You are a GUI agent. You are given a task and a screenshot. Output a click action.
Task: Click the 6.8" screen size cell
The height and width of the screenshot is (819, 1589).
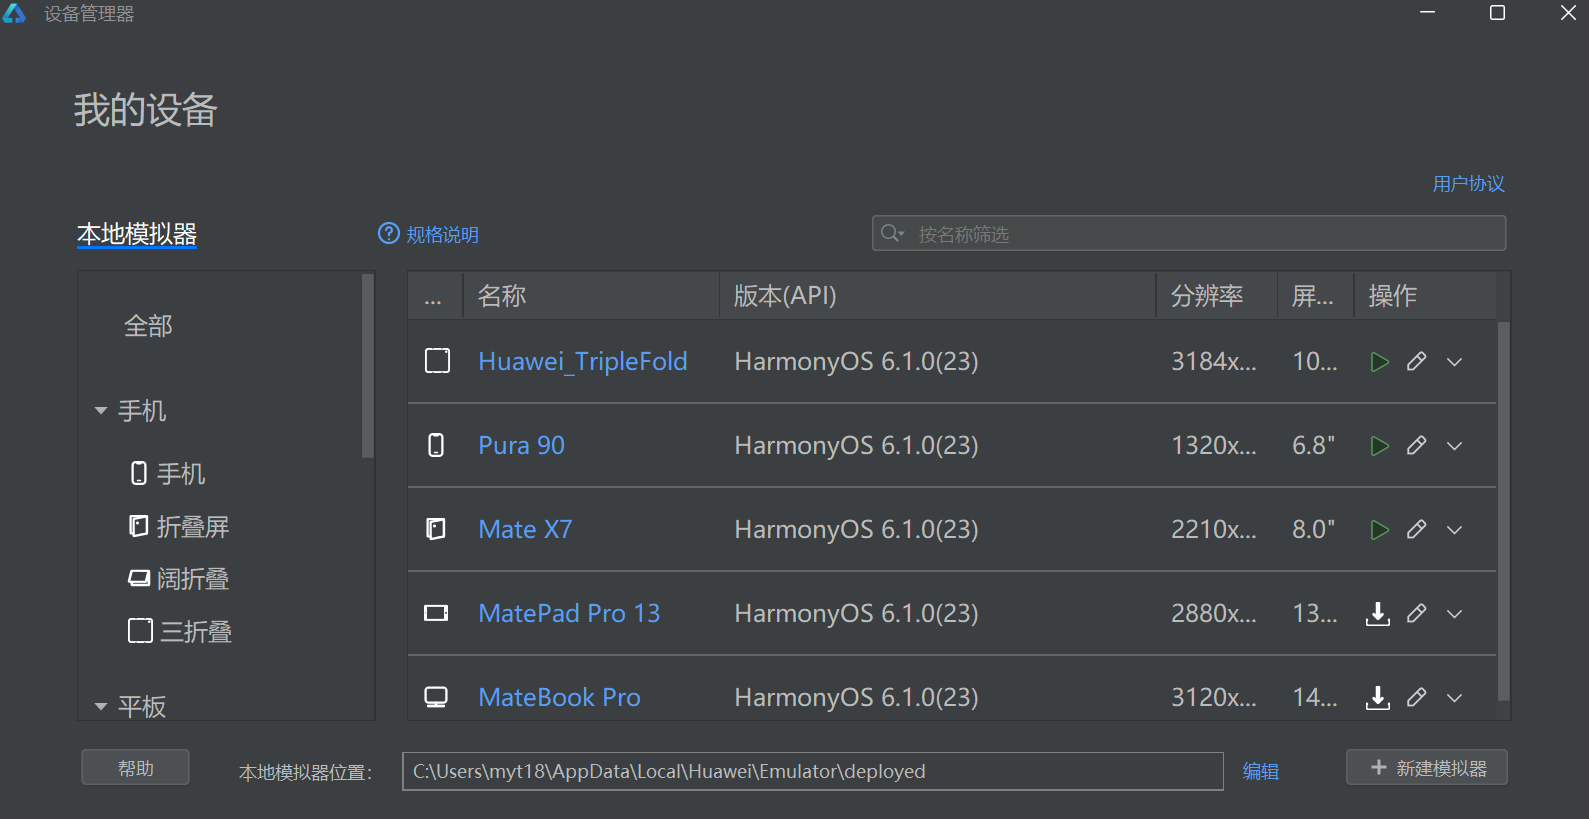(x=1313, y=445)
